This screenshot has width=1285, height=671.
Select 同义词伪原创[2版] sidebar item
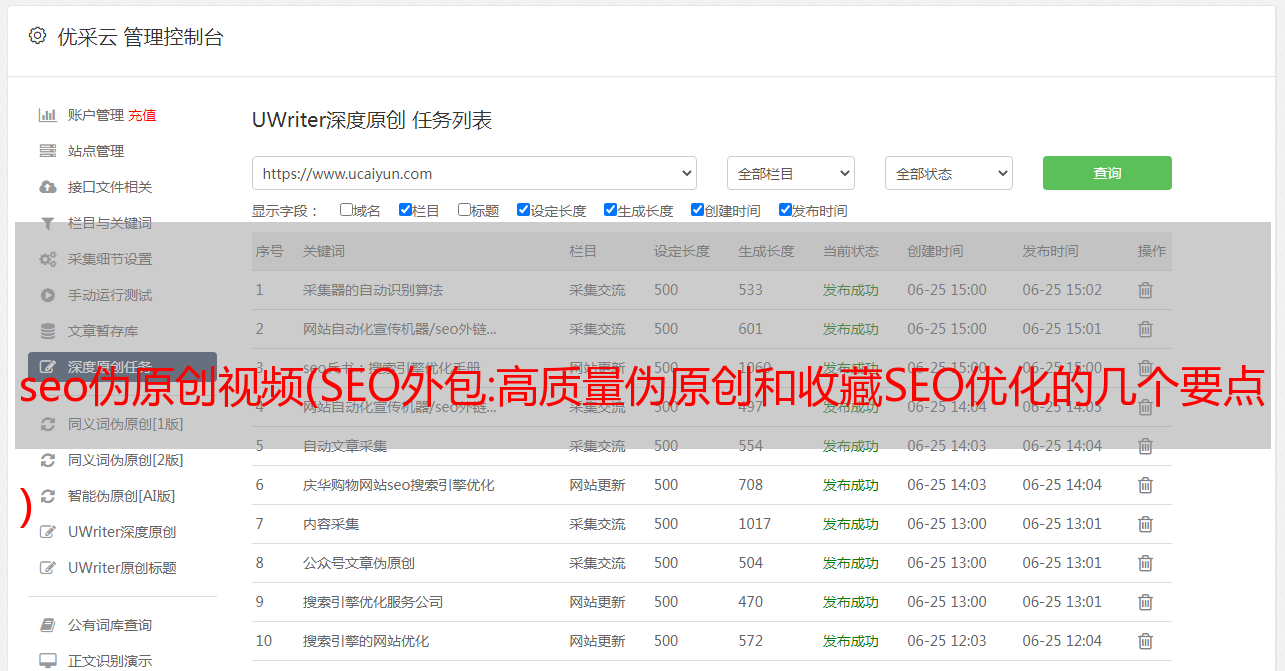pos(125,460)
